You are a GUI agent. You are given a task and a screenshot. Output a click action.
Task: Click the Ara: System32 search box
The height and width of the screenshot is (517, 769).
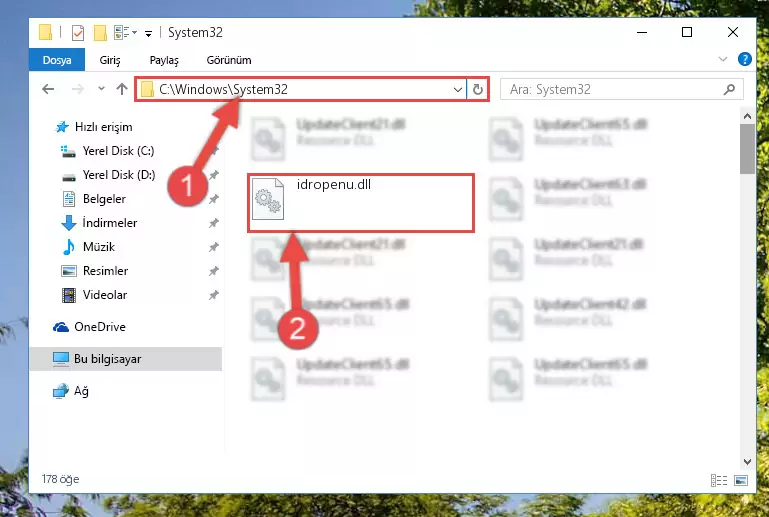[x=621, y=89]
